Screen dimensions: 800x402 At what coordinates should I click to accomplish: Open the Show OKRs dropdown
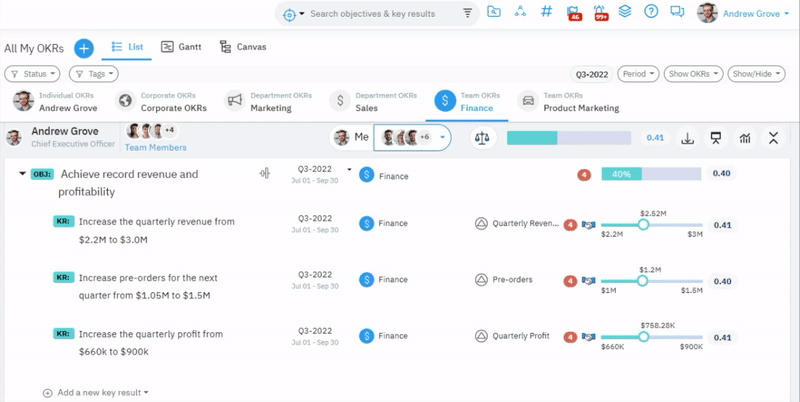(692, 74)
